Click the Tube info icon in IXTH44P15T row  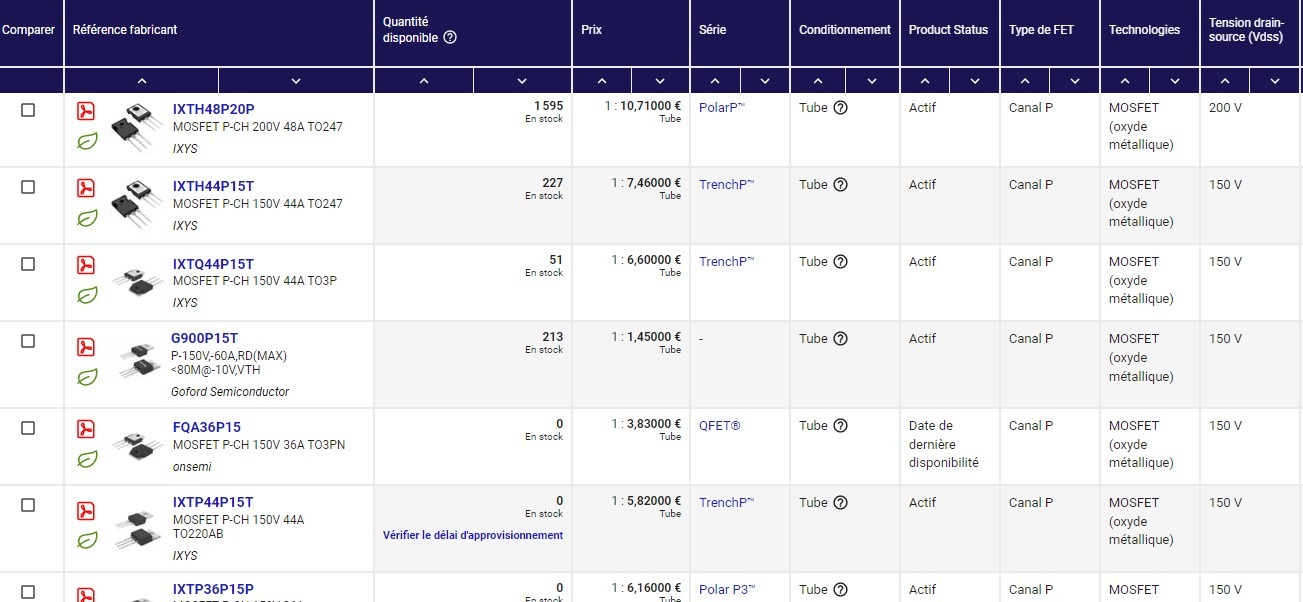[840, 185]
